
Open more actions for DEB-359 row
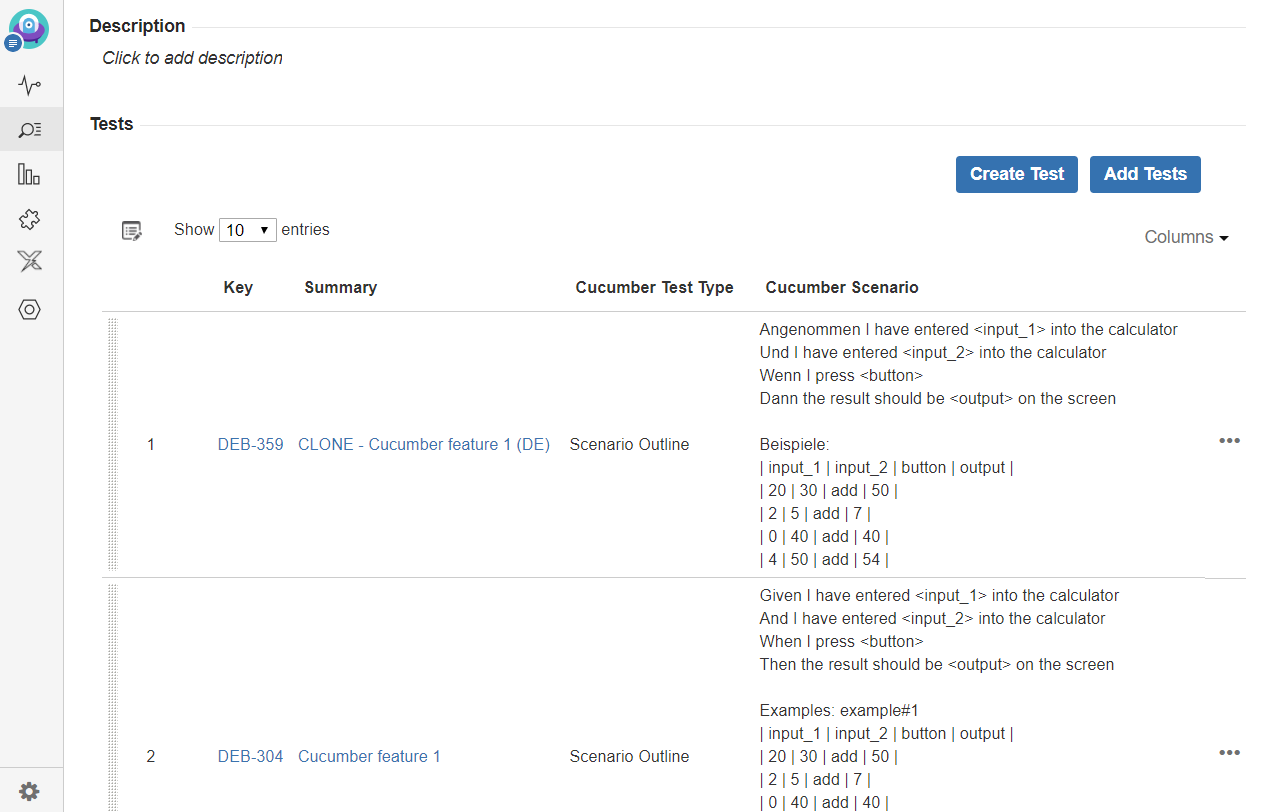coord(1229,441)
